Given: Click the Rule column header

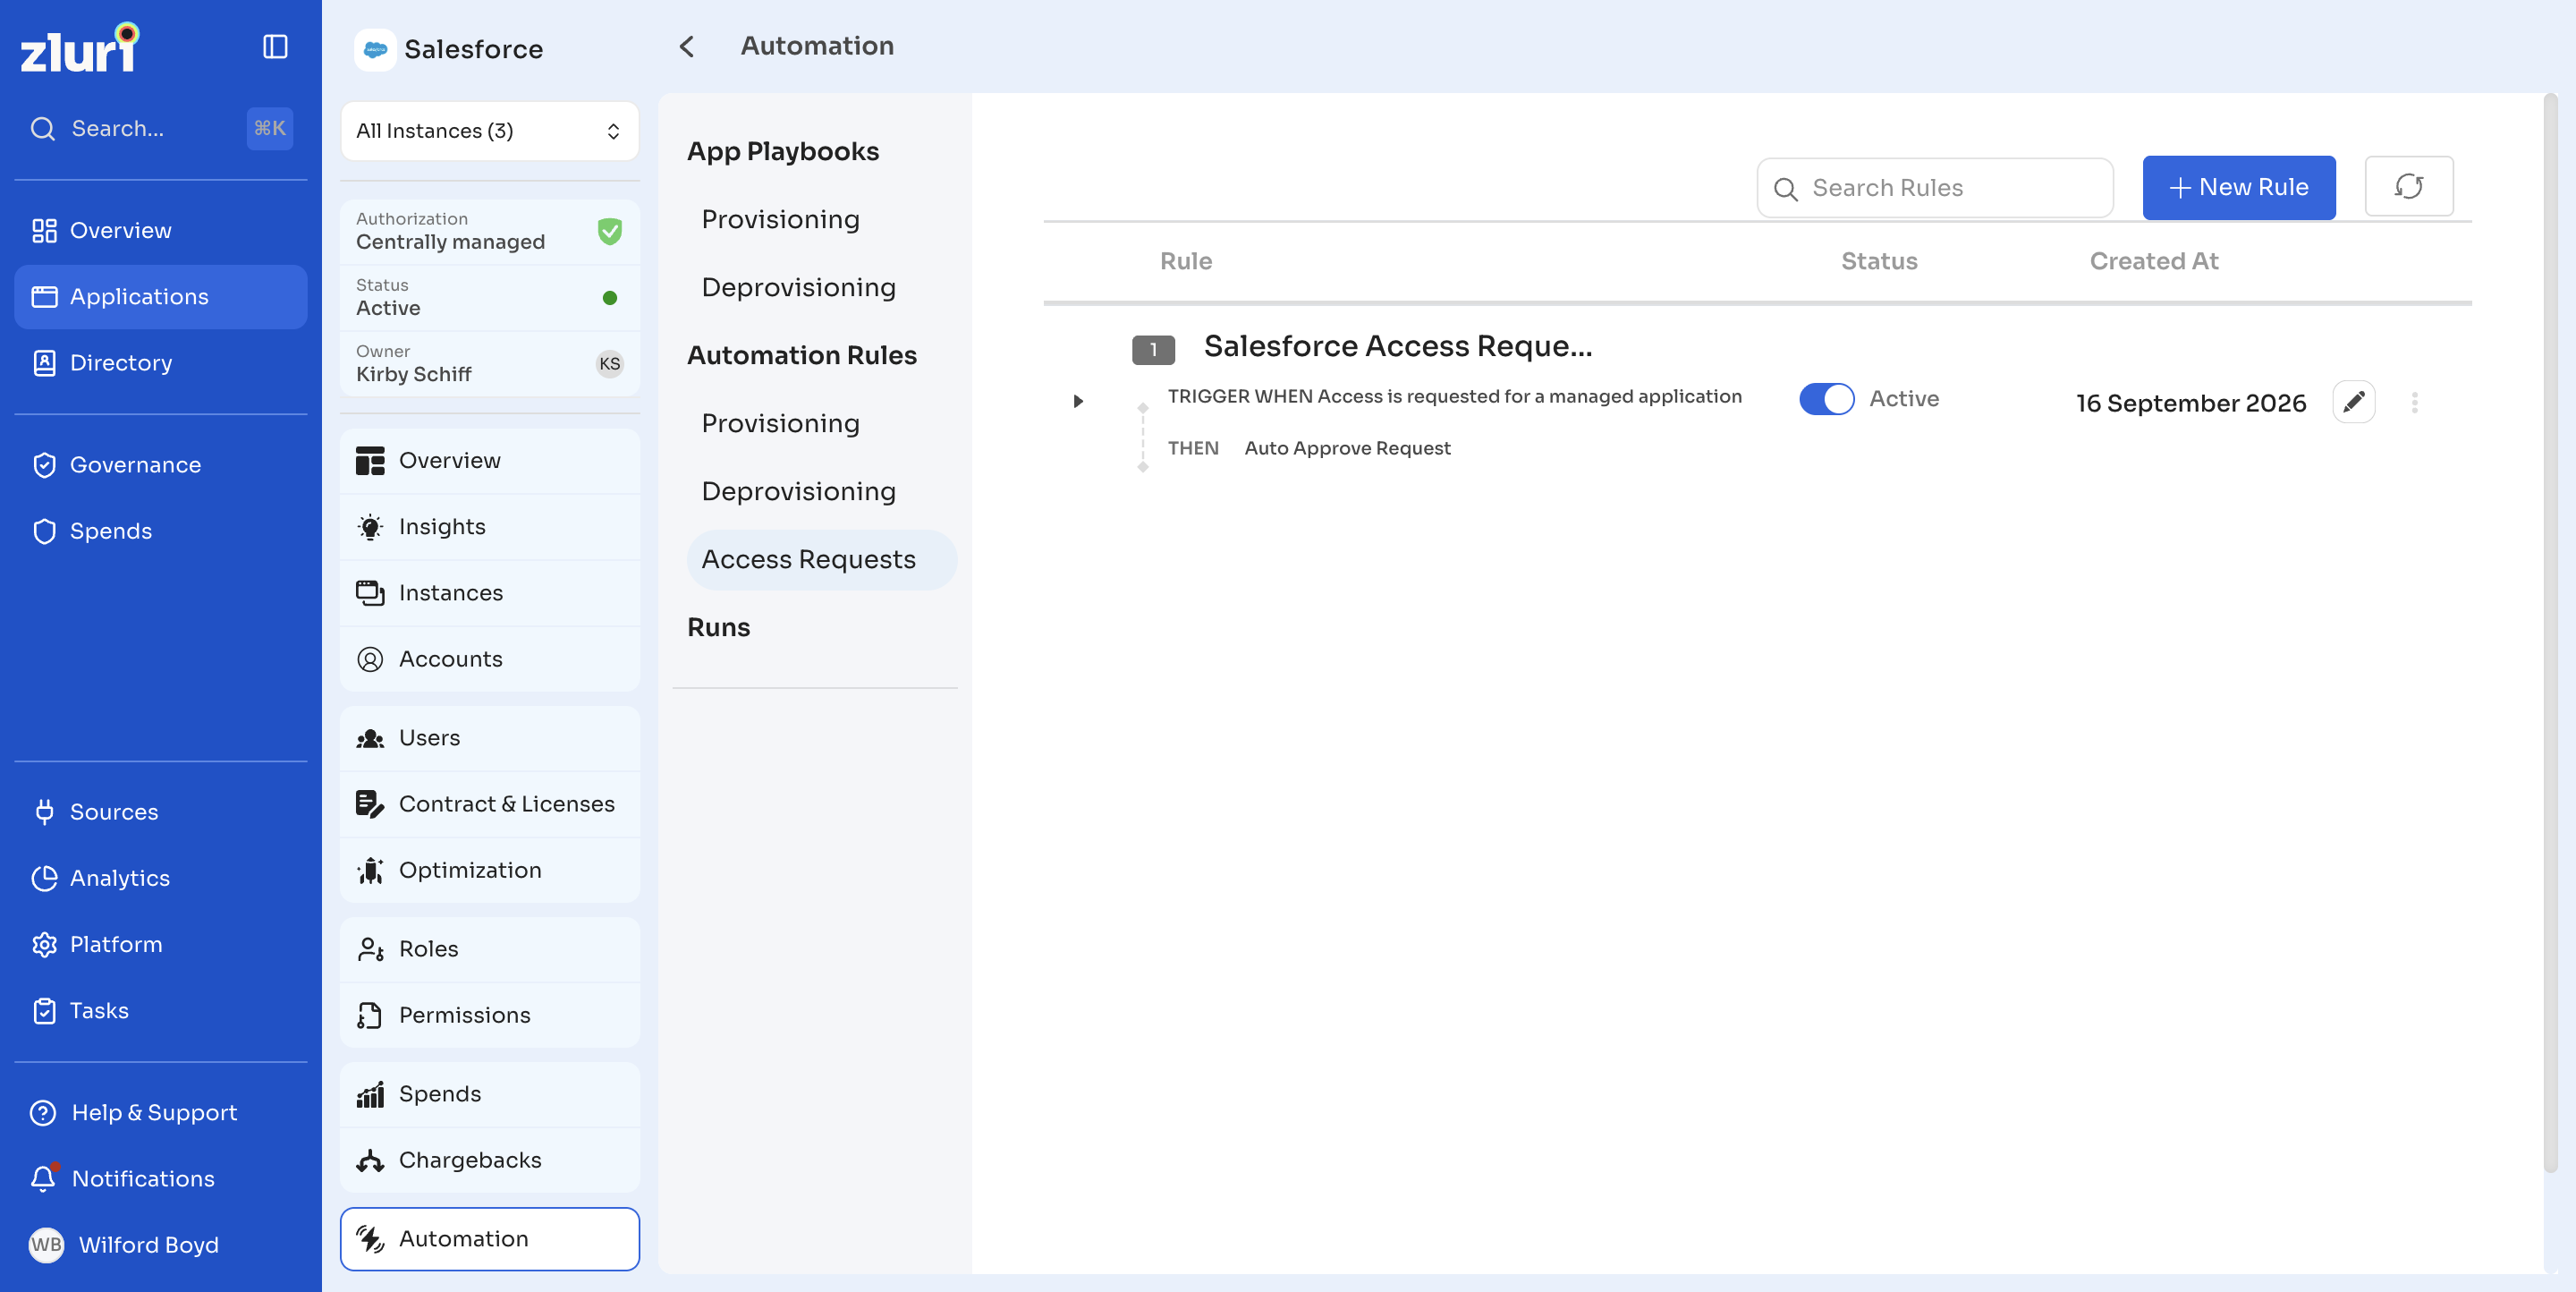Looking at the screenshot, I should (1185, 261).
